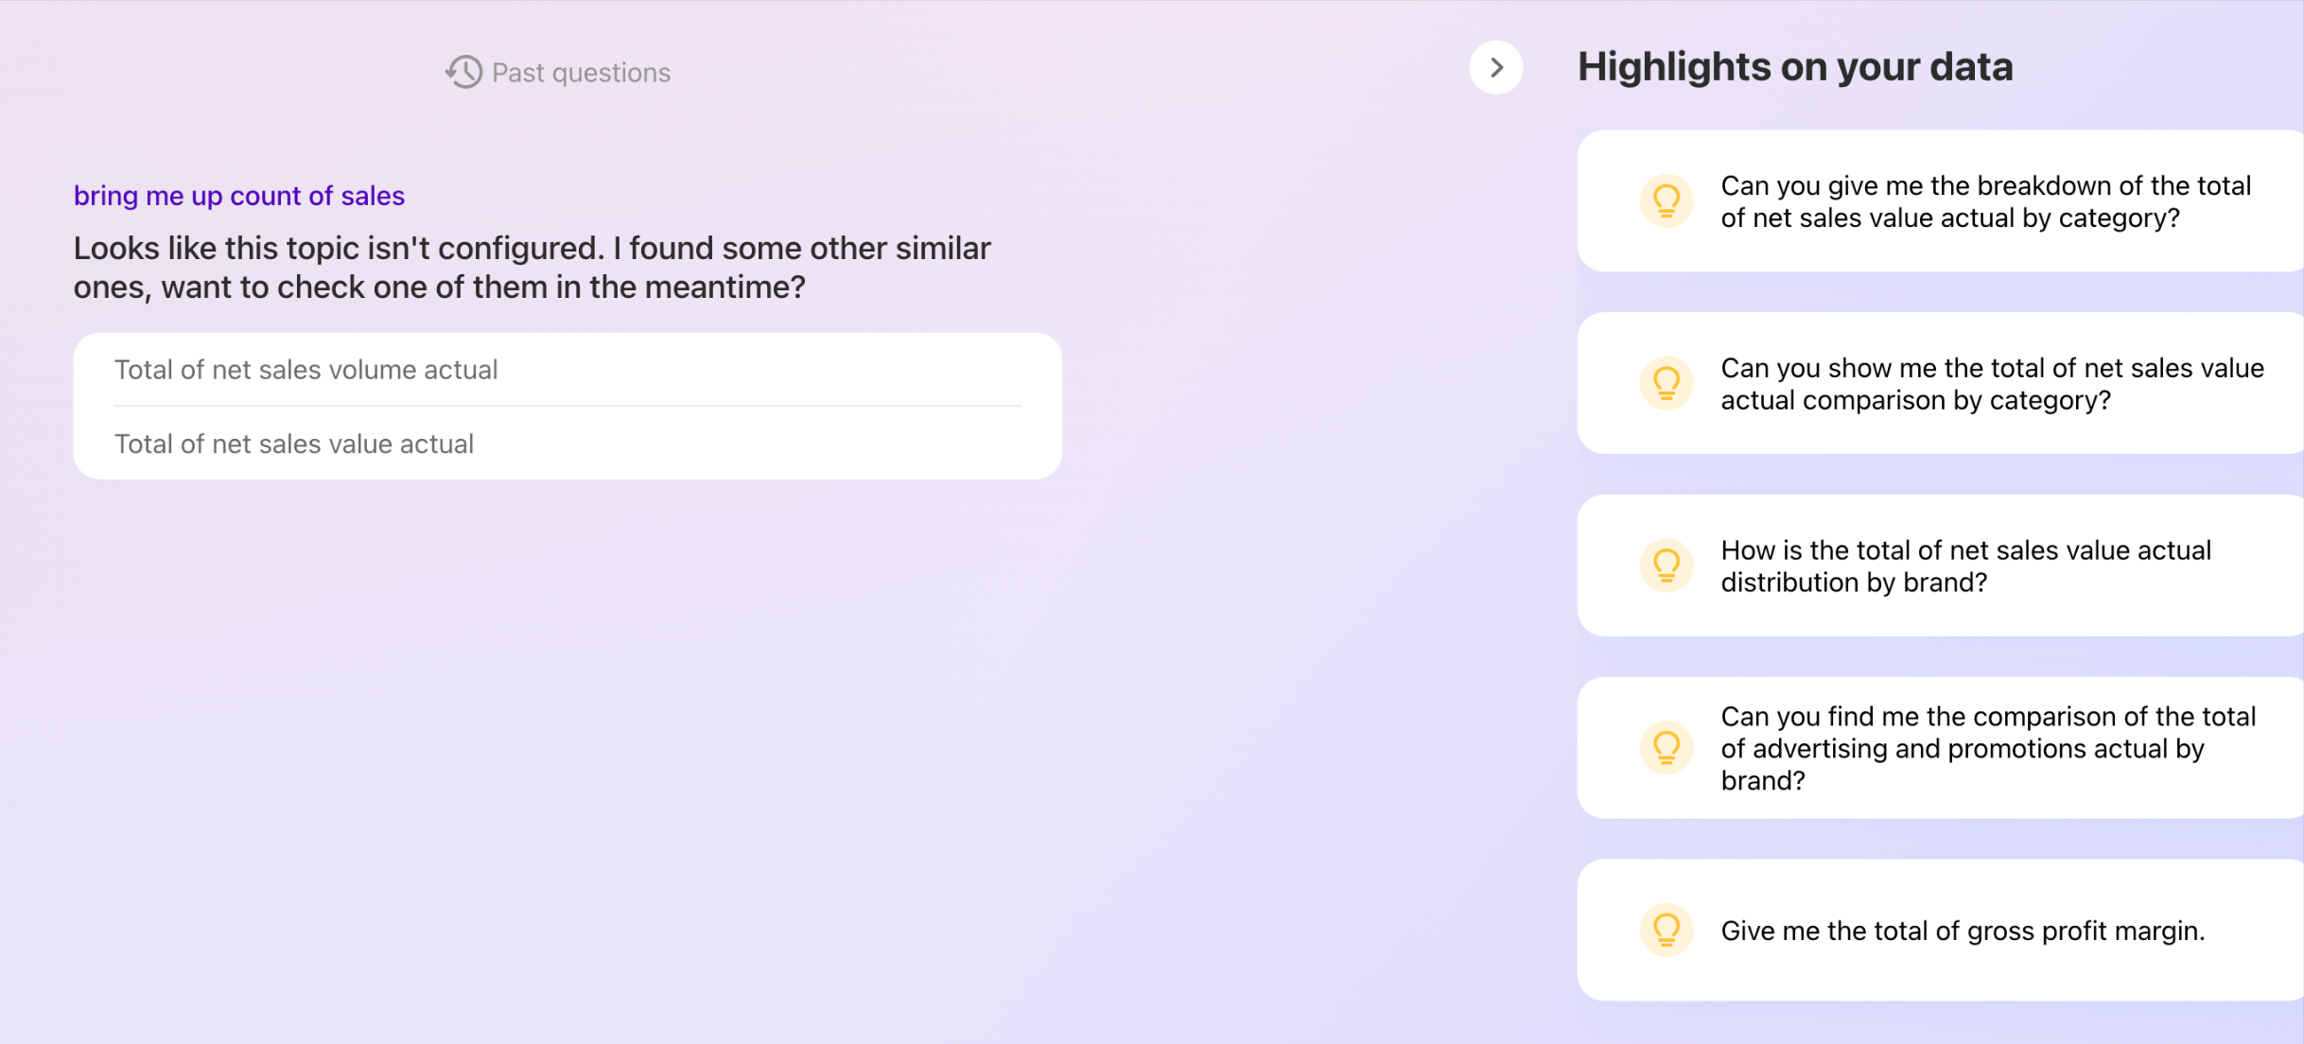Image resolution: width=2304 pixels, height=1044 pixels.
Task: Click the 'topic isn't configured' response message
Action: point(532,268)
